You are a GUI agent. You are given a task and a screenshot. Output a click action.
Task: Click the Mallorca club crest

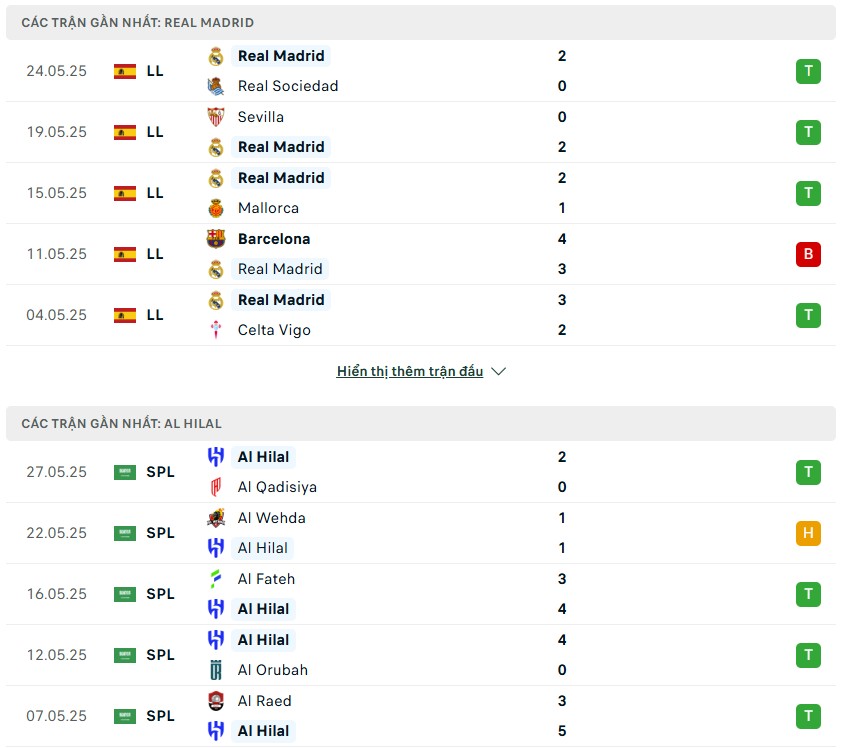[x=216, y=208]
